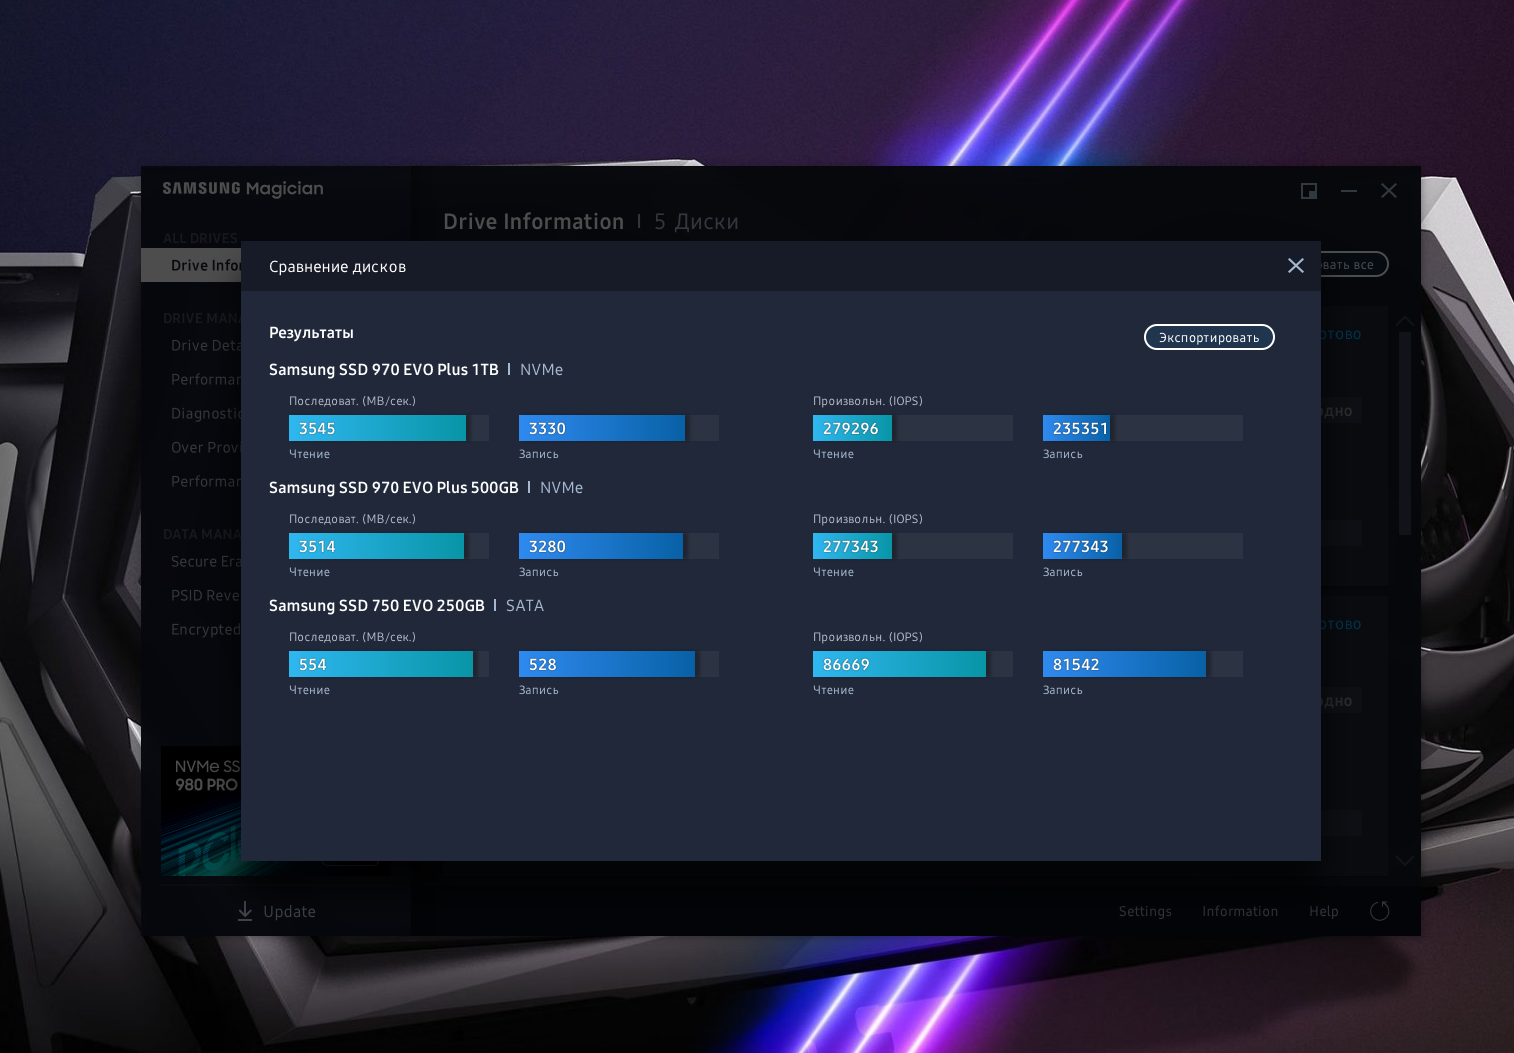
Task: Click the 279296 random read bar
Action: coord(852,428)
